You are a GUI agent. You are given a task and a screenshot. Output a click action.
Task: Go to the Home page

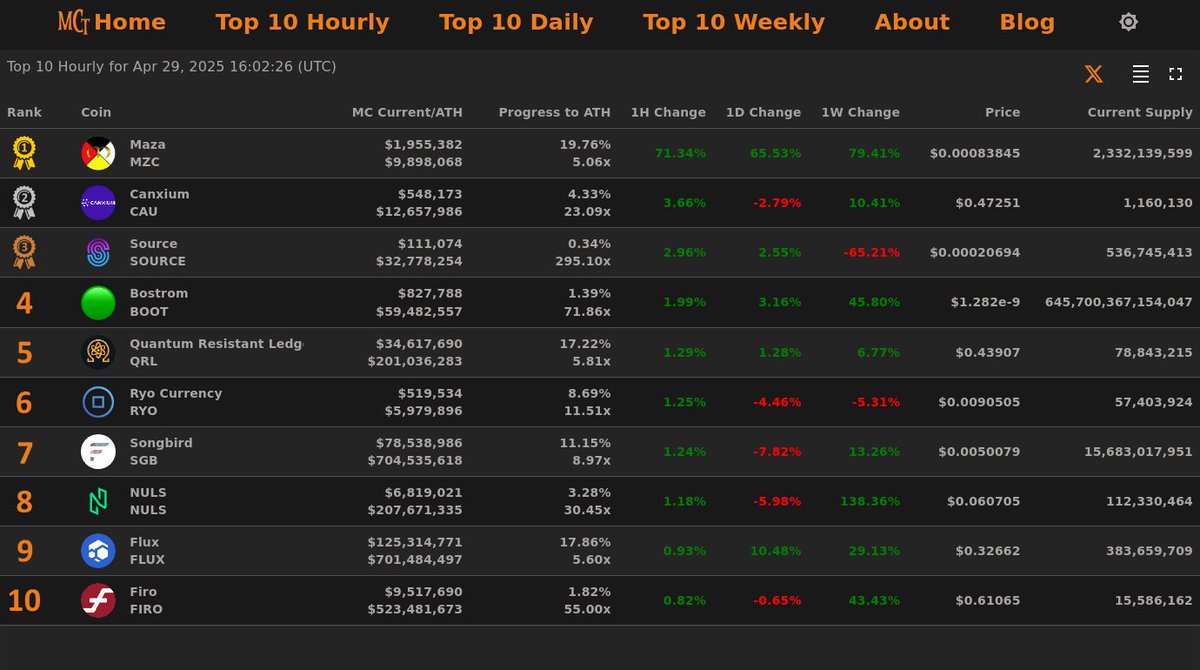click(x=130, y=22)
